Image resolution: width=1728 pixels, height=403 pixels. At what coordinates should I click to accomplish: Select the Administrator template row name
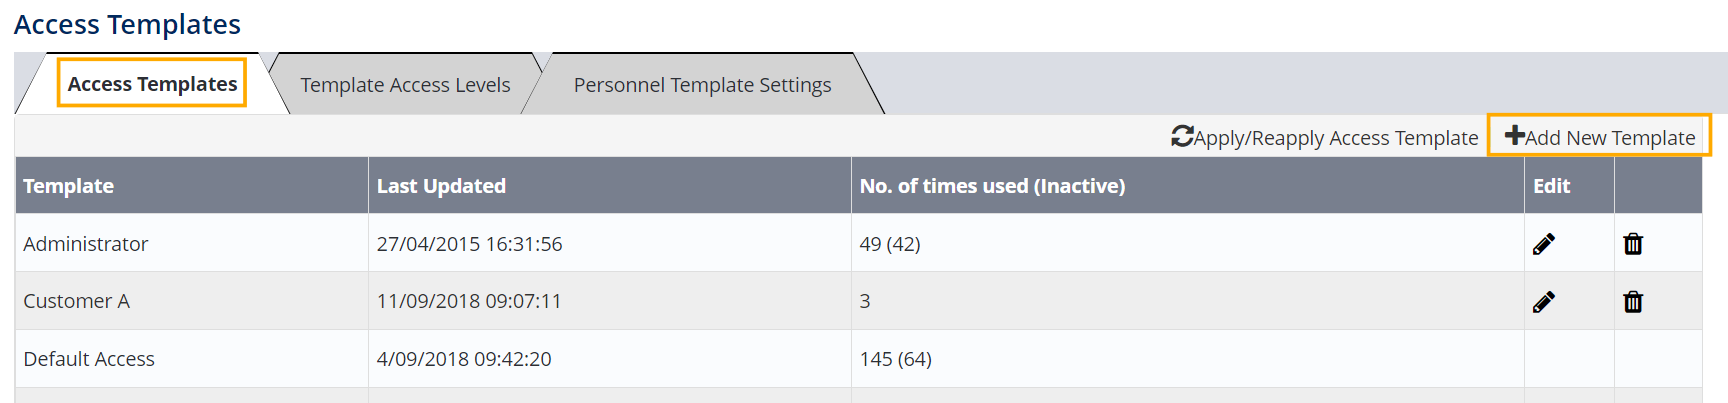coord(86,244)
